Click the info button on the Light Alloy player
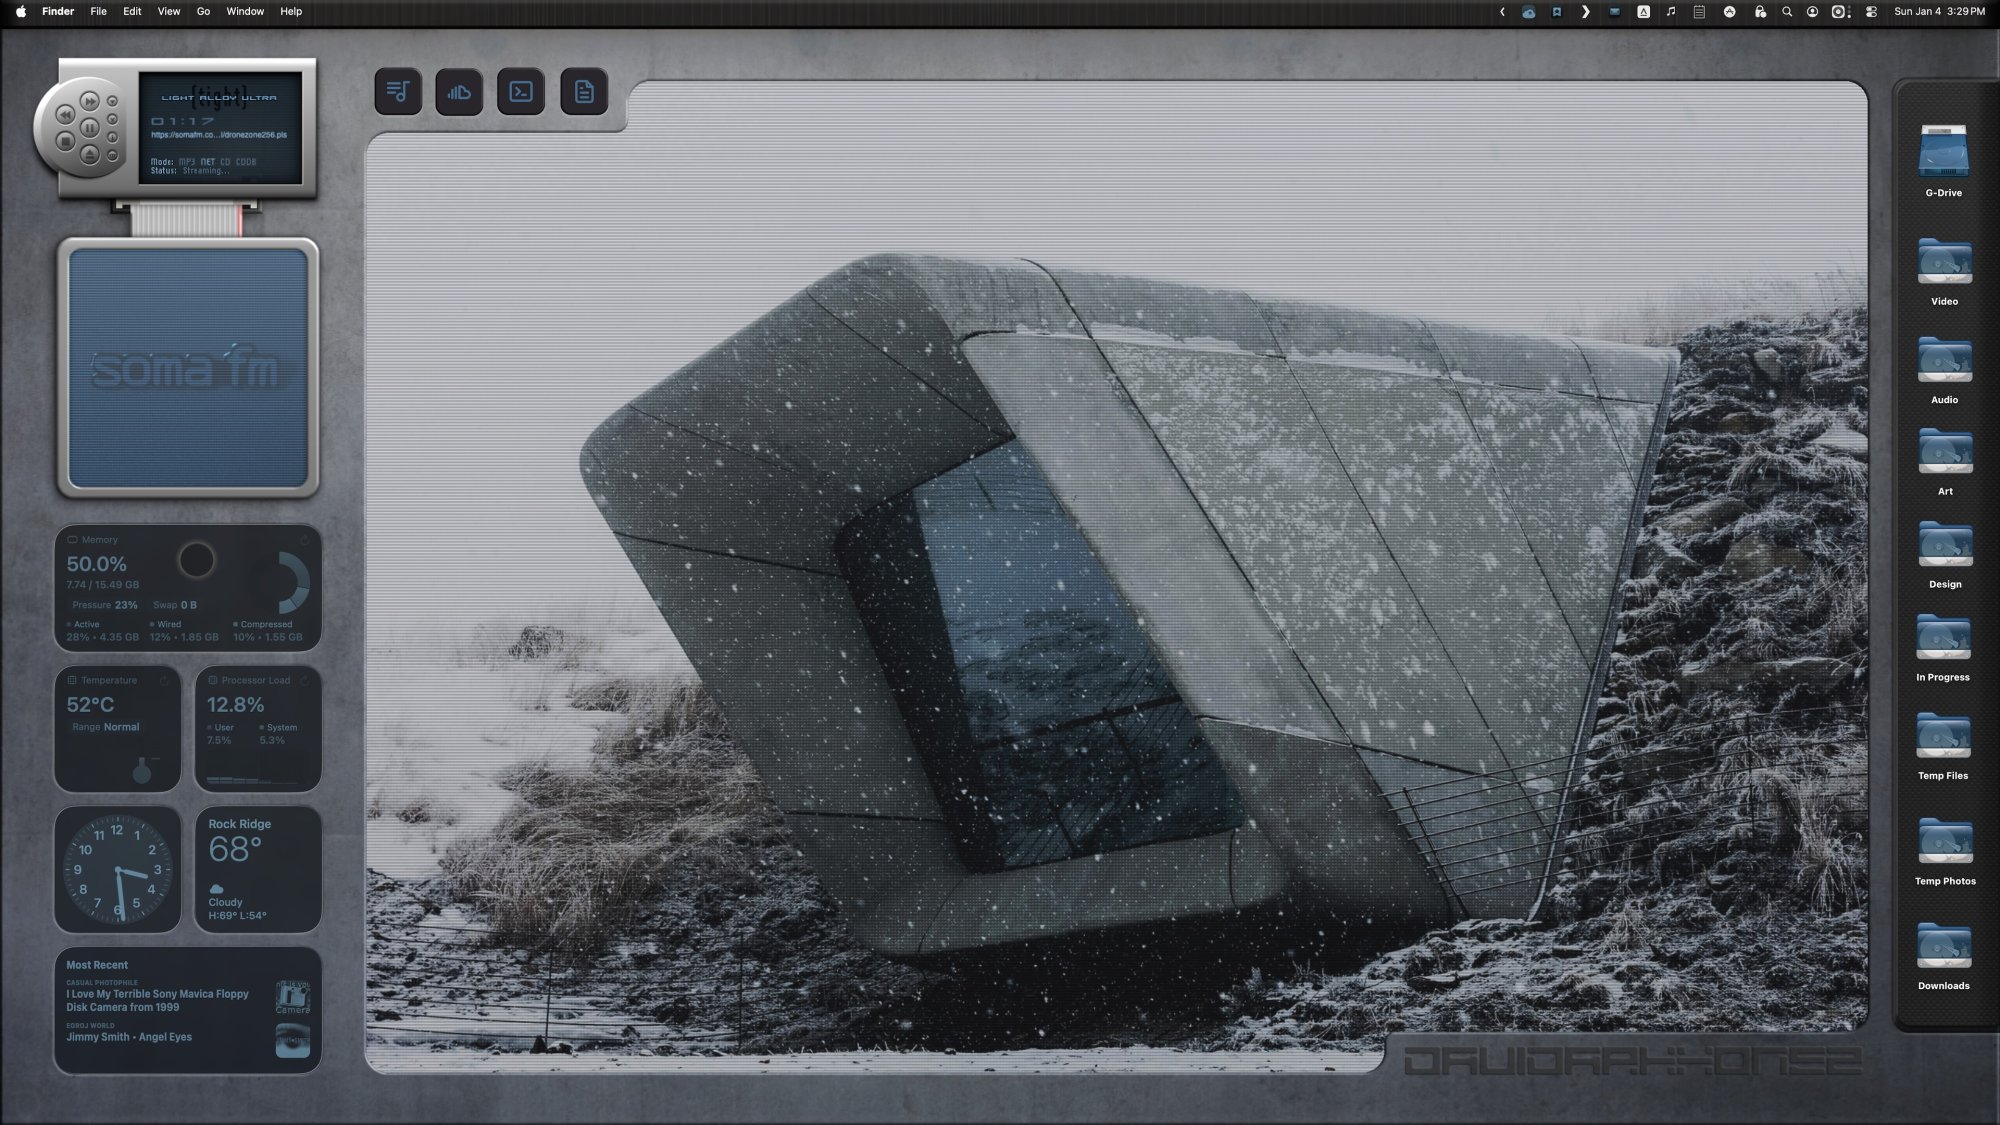This screenshot has height=1125, width=2000. 112,137
